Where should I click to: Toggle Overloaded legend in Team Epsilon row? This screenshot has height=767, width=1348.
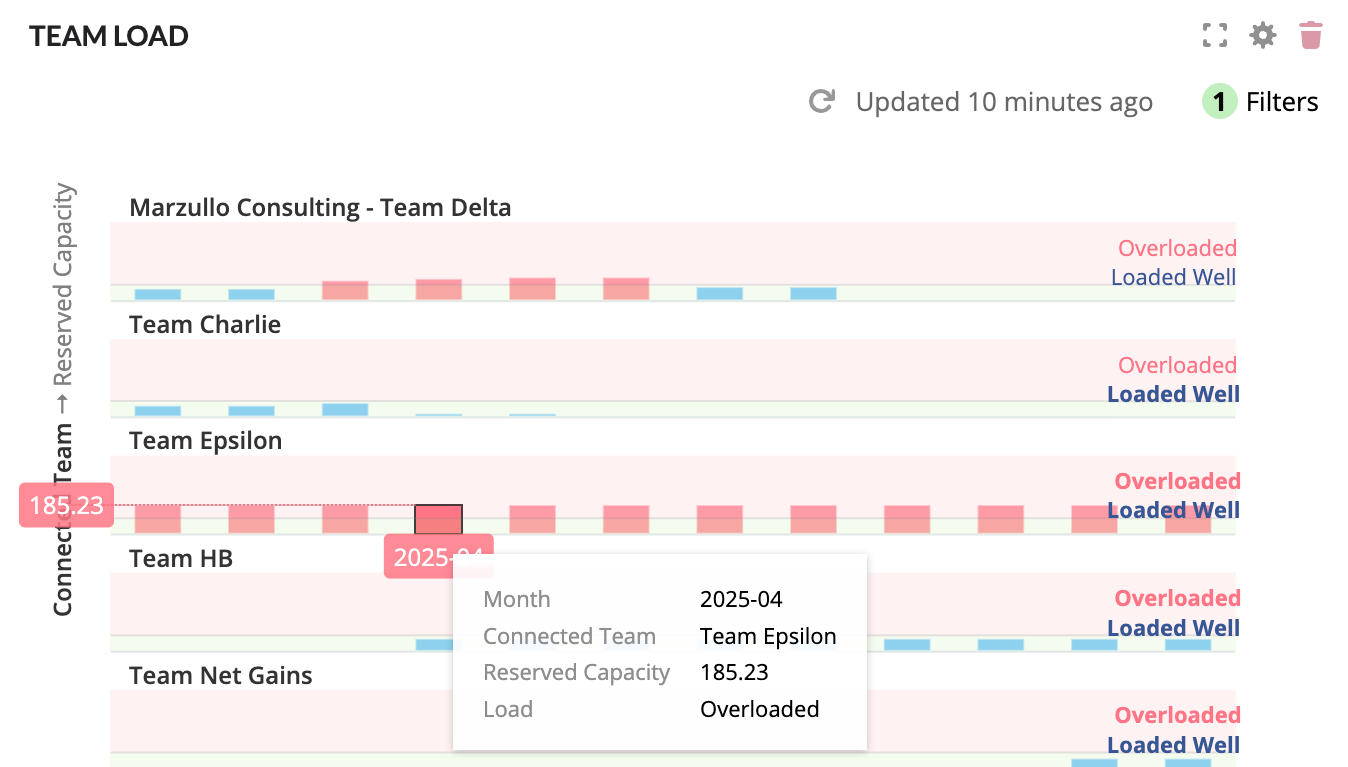pyautogui.click(x=1177, y=481)
